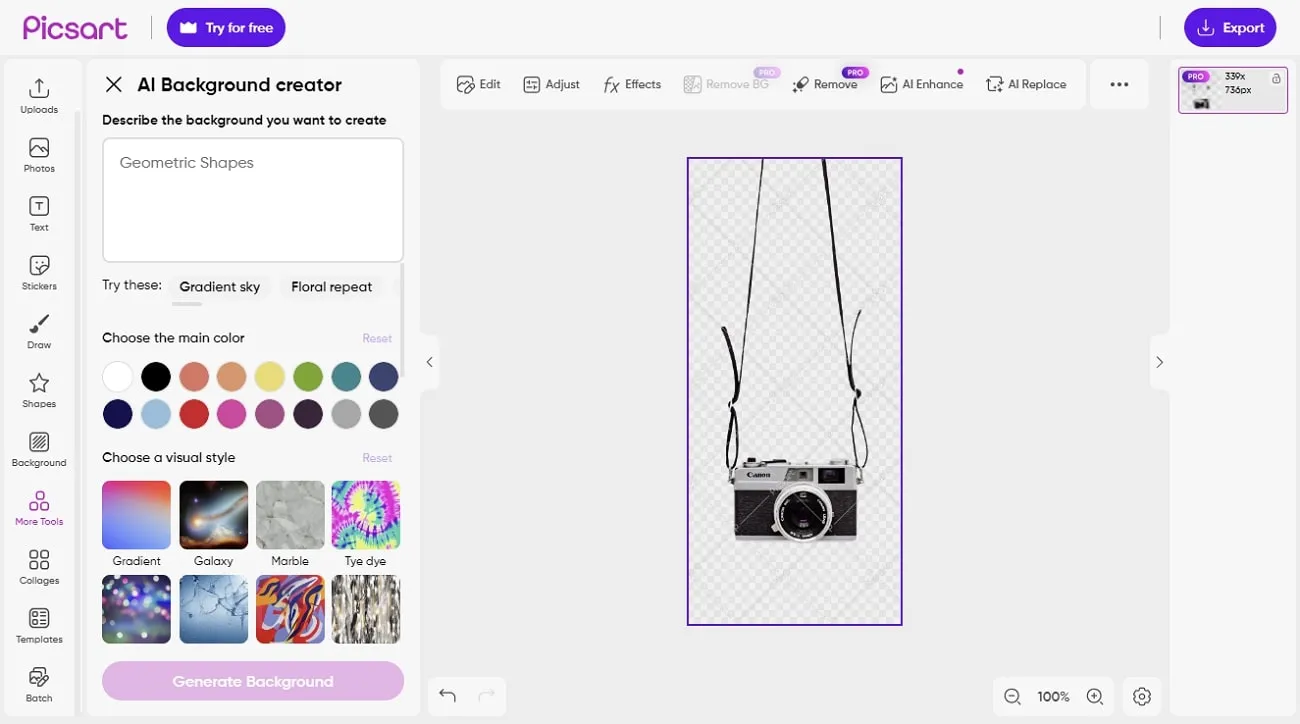
Task: Select the Effects toolbar option
Action: 631,84
